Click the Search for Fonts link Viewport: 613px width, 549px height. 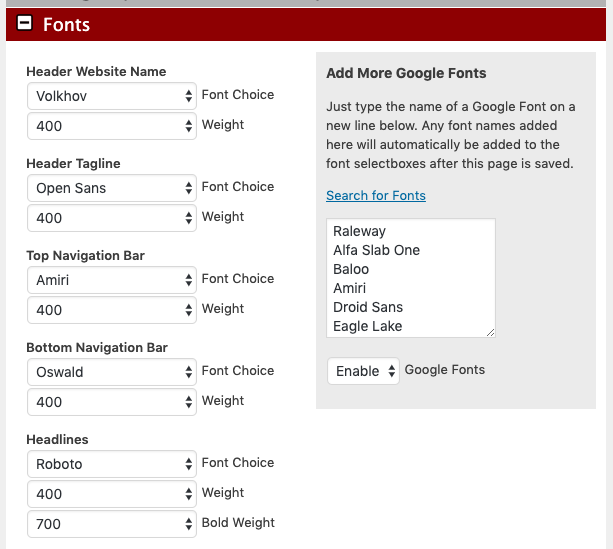376,195
